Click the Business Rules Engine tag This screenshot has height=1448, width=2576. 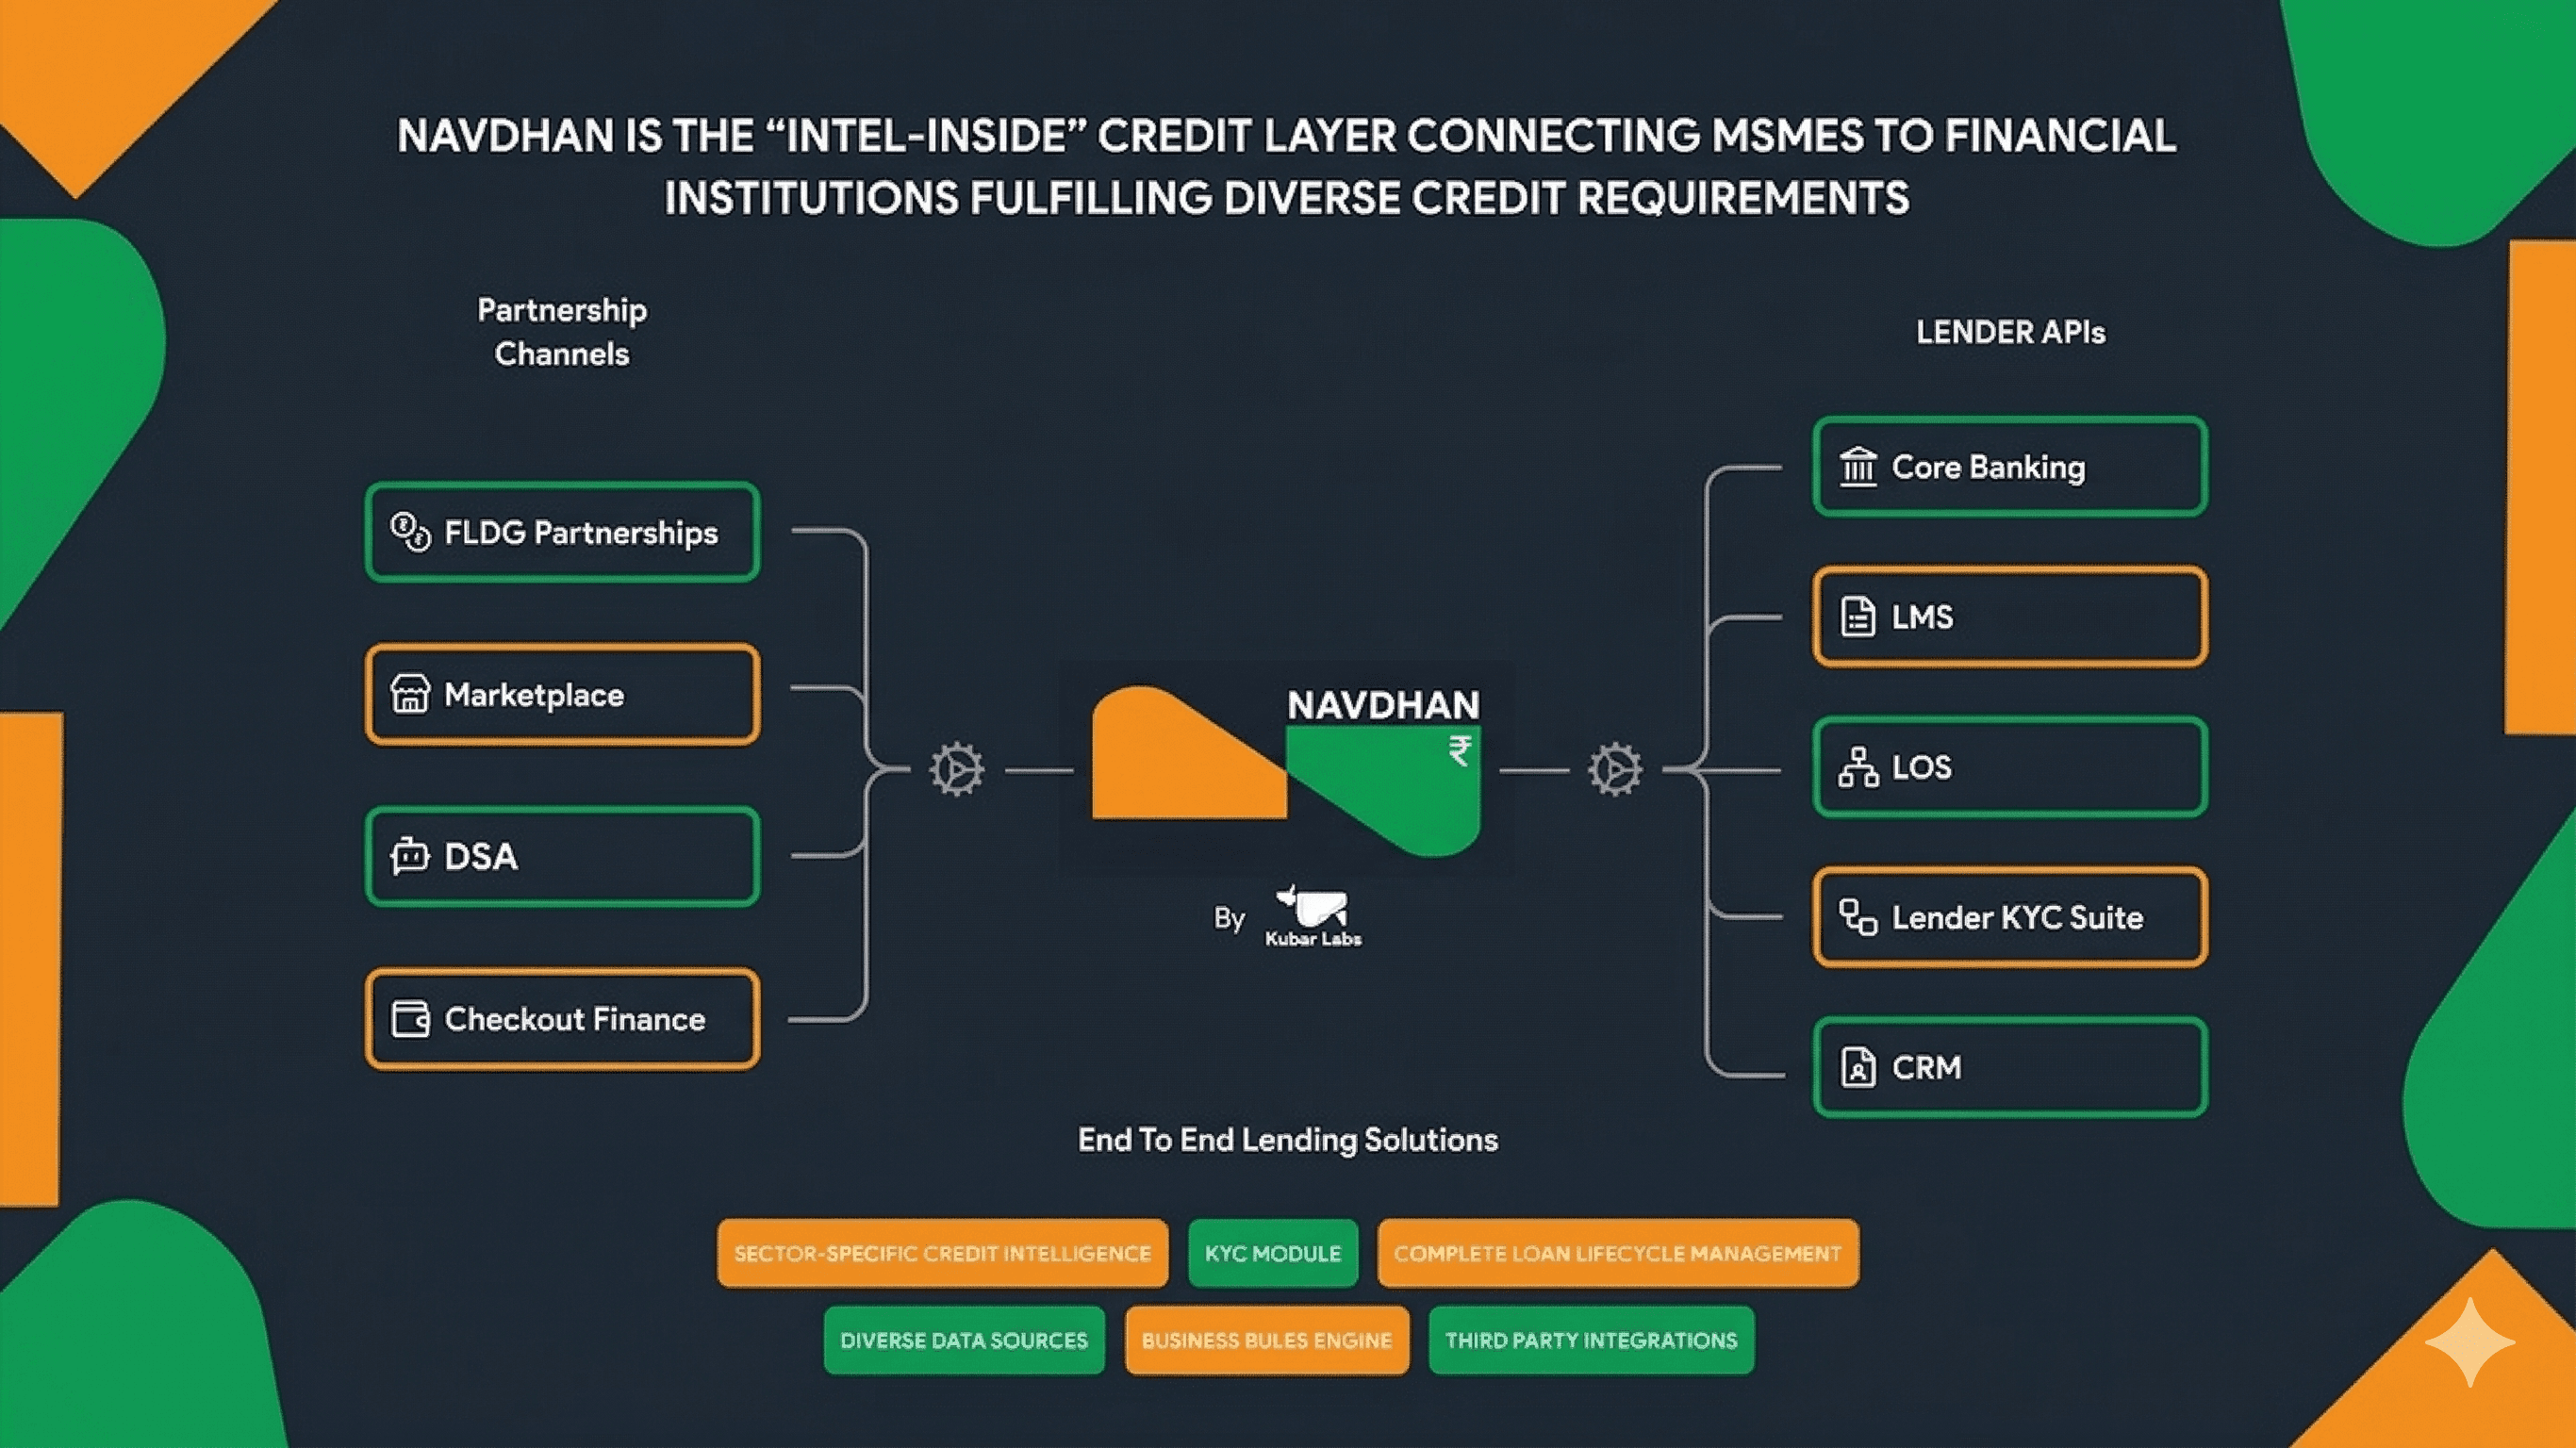1266,1340
